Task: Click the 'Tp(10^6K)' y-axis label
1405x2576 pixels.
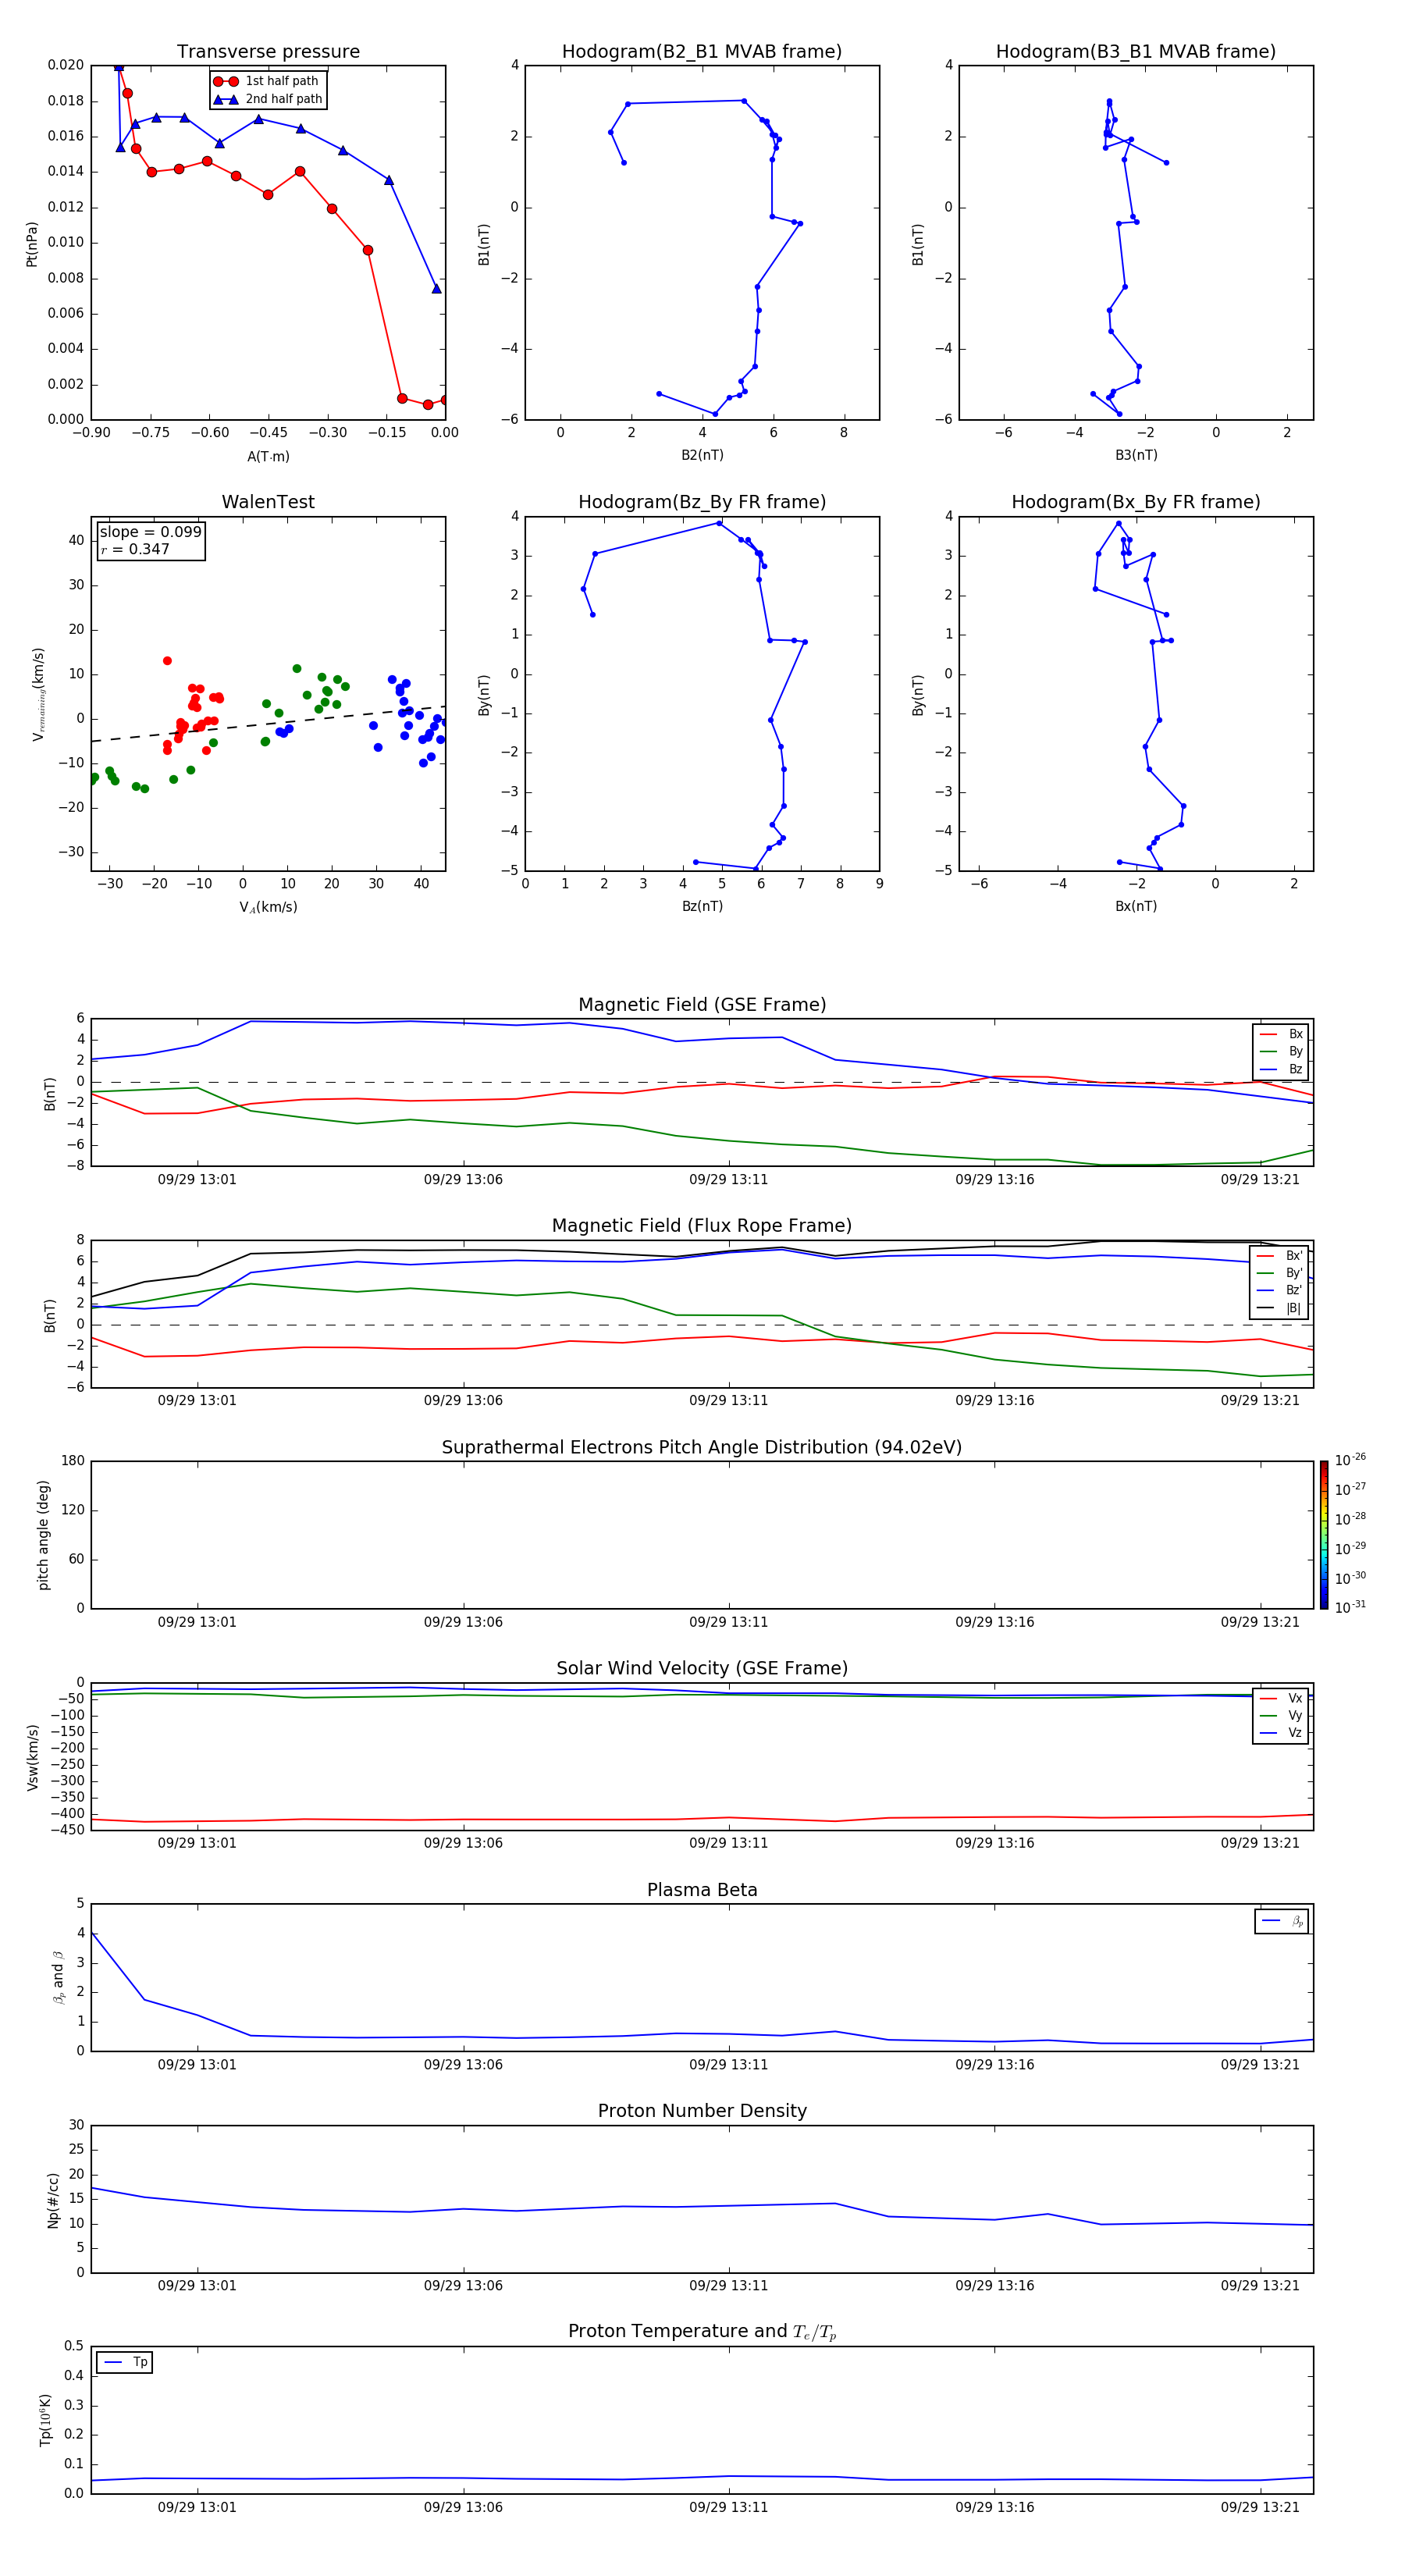Action: 45,2420
